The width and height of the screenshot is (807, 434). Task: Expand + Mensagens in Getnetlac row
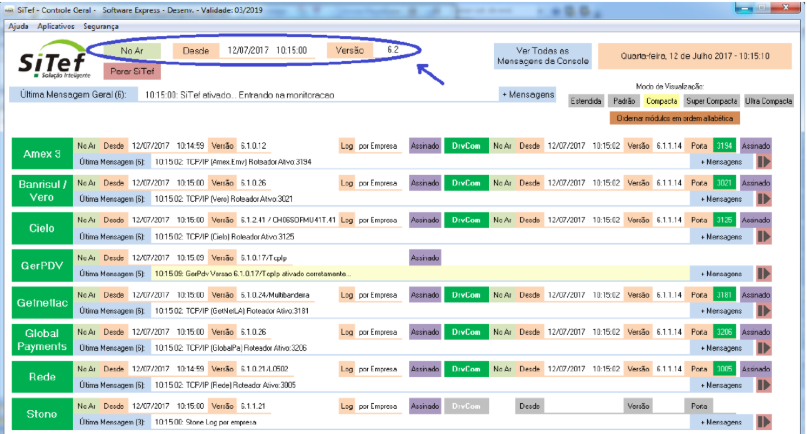(722, 310)
